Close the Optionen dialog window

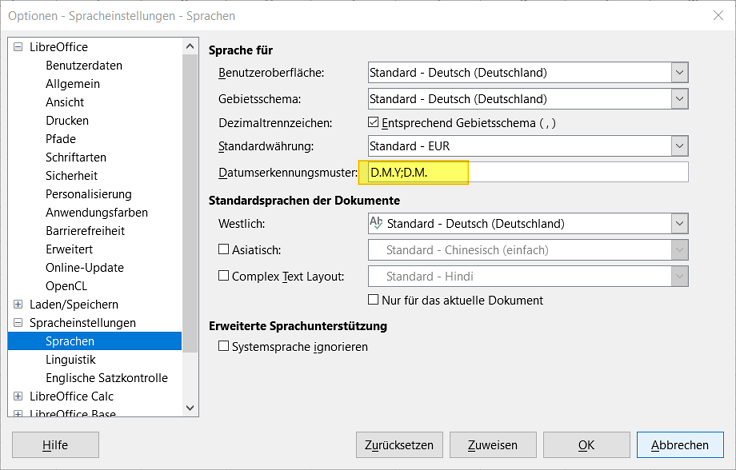tap(718, 15)
